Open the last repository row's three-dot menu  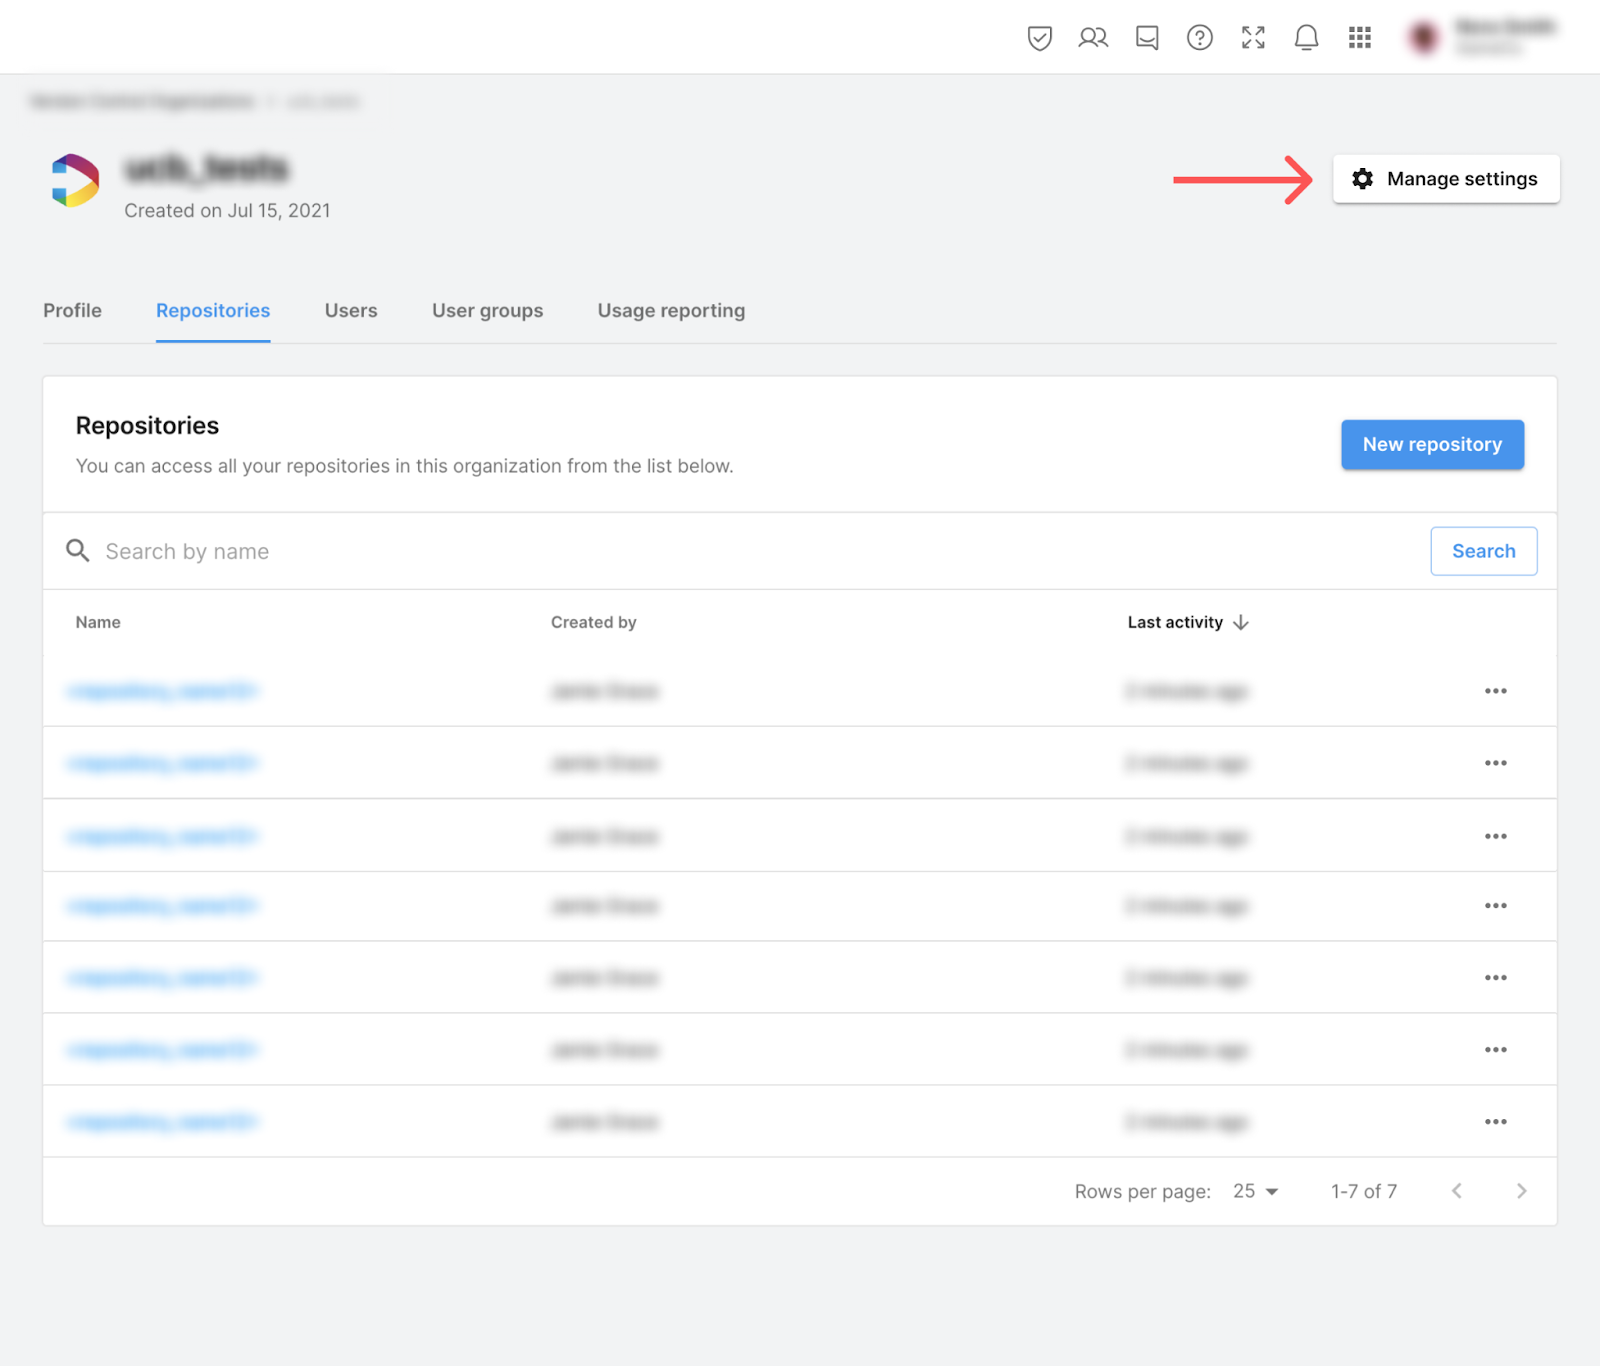click(x=1495, y=1122)
